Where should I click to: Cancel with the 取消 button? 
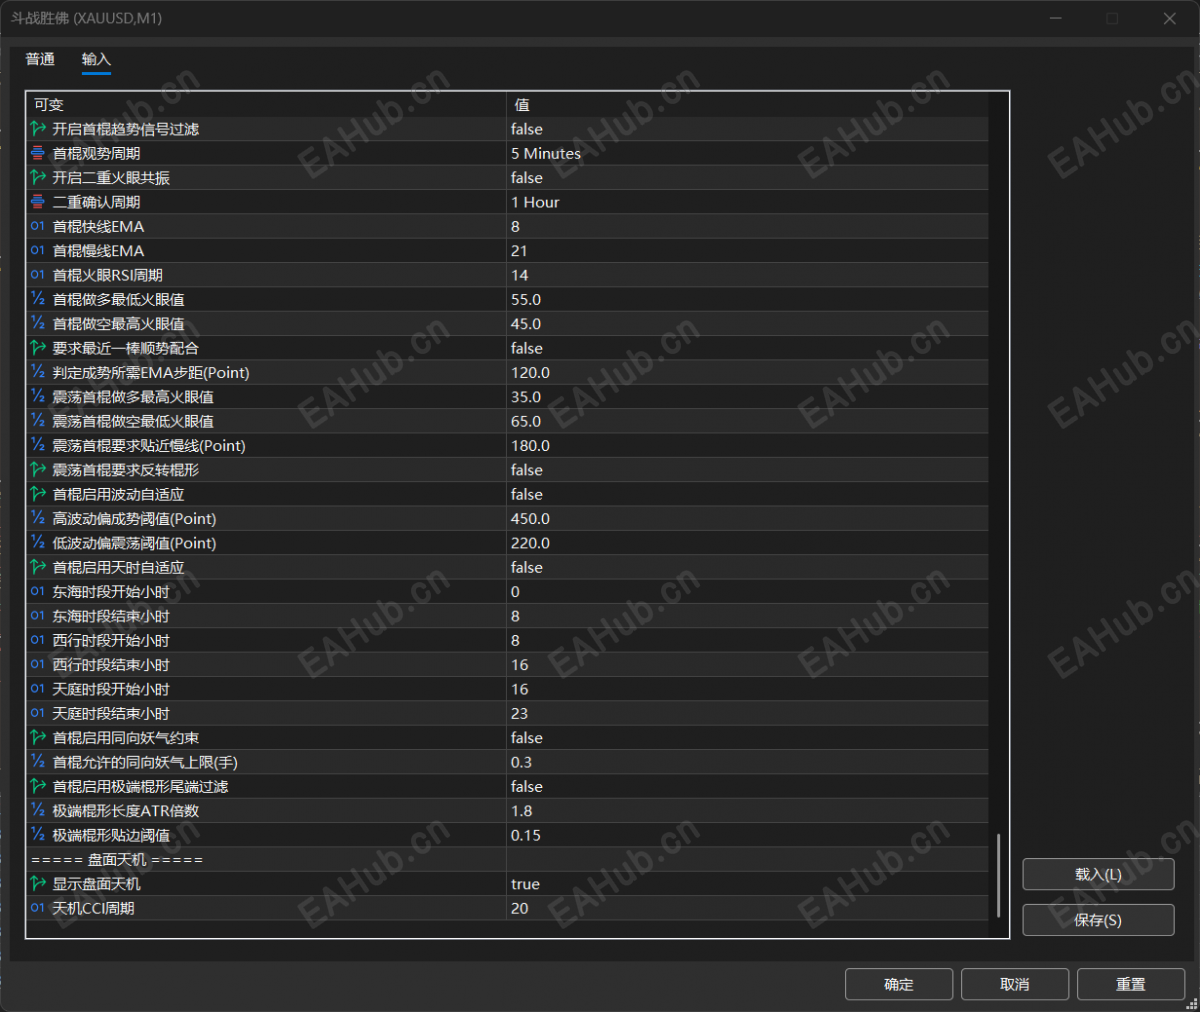pos(1015,985)
